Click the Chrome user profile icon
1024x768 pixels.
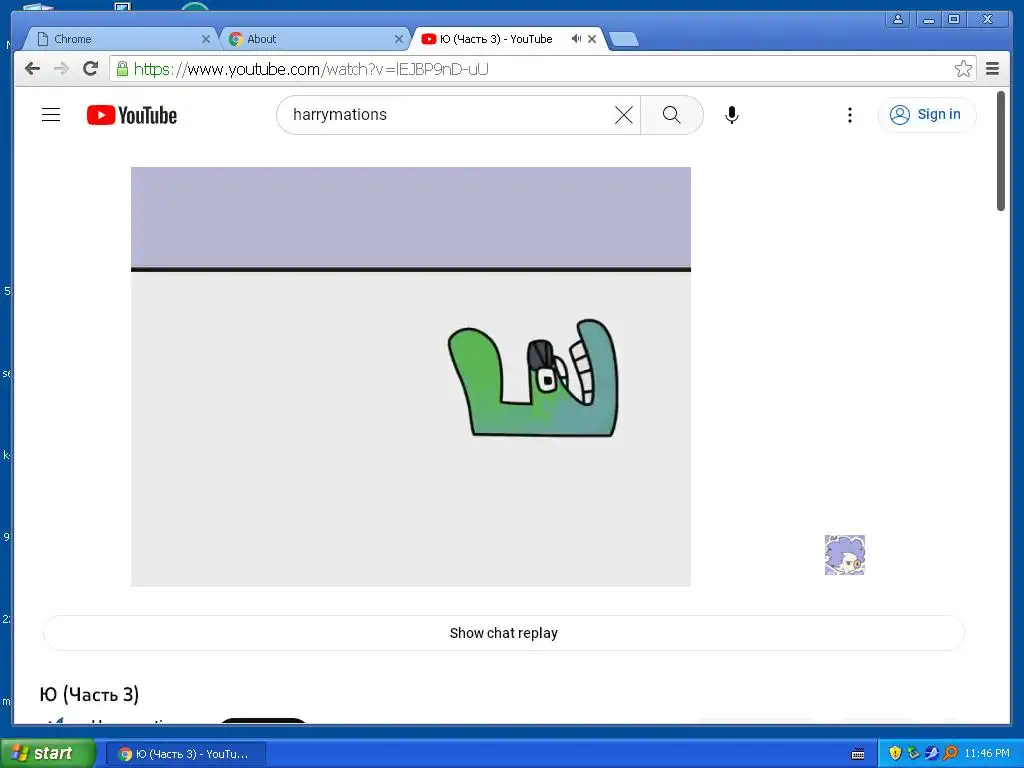pyautogui.click(x=898, y=19)
